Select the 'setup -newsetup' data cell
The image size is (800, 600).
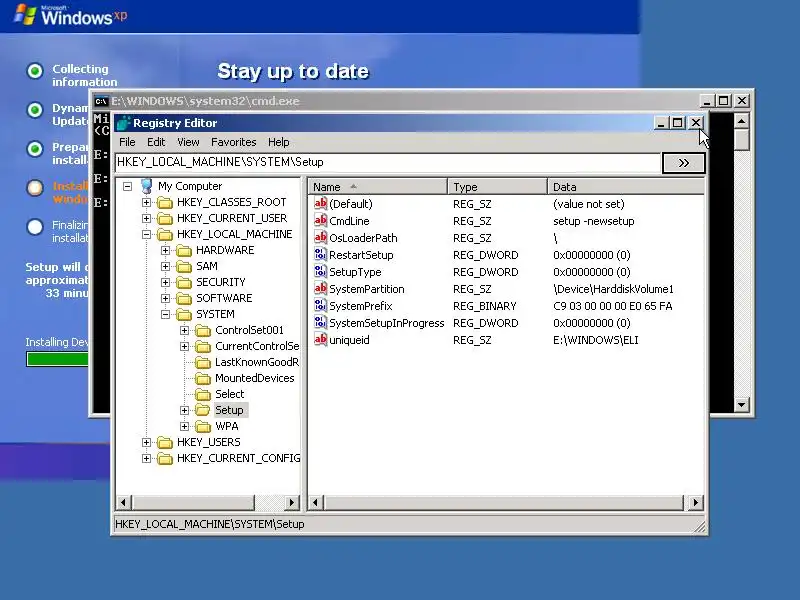[x=593, y=221]
